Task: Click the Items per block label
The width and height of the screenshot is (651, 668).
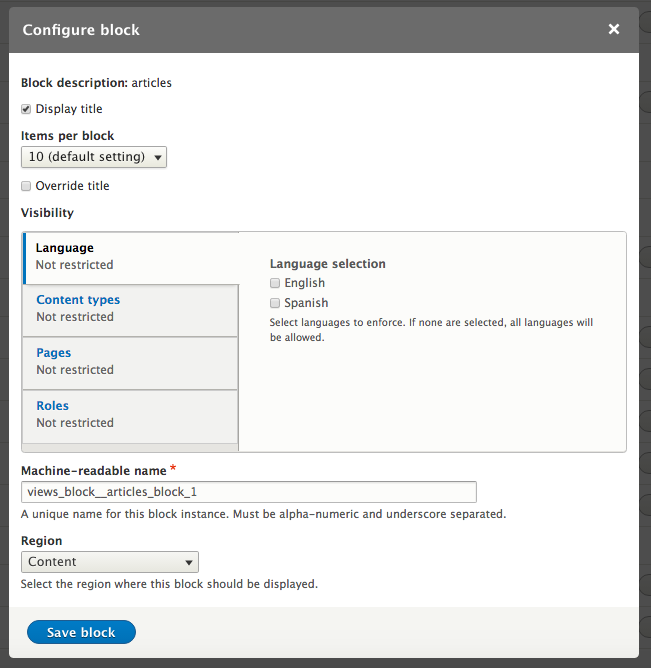Action: 68,136
